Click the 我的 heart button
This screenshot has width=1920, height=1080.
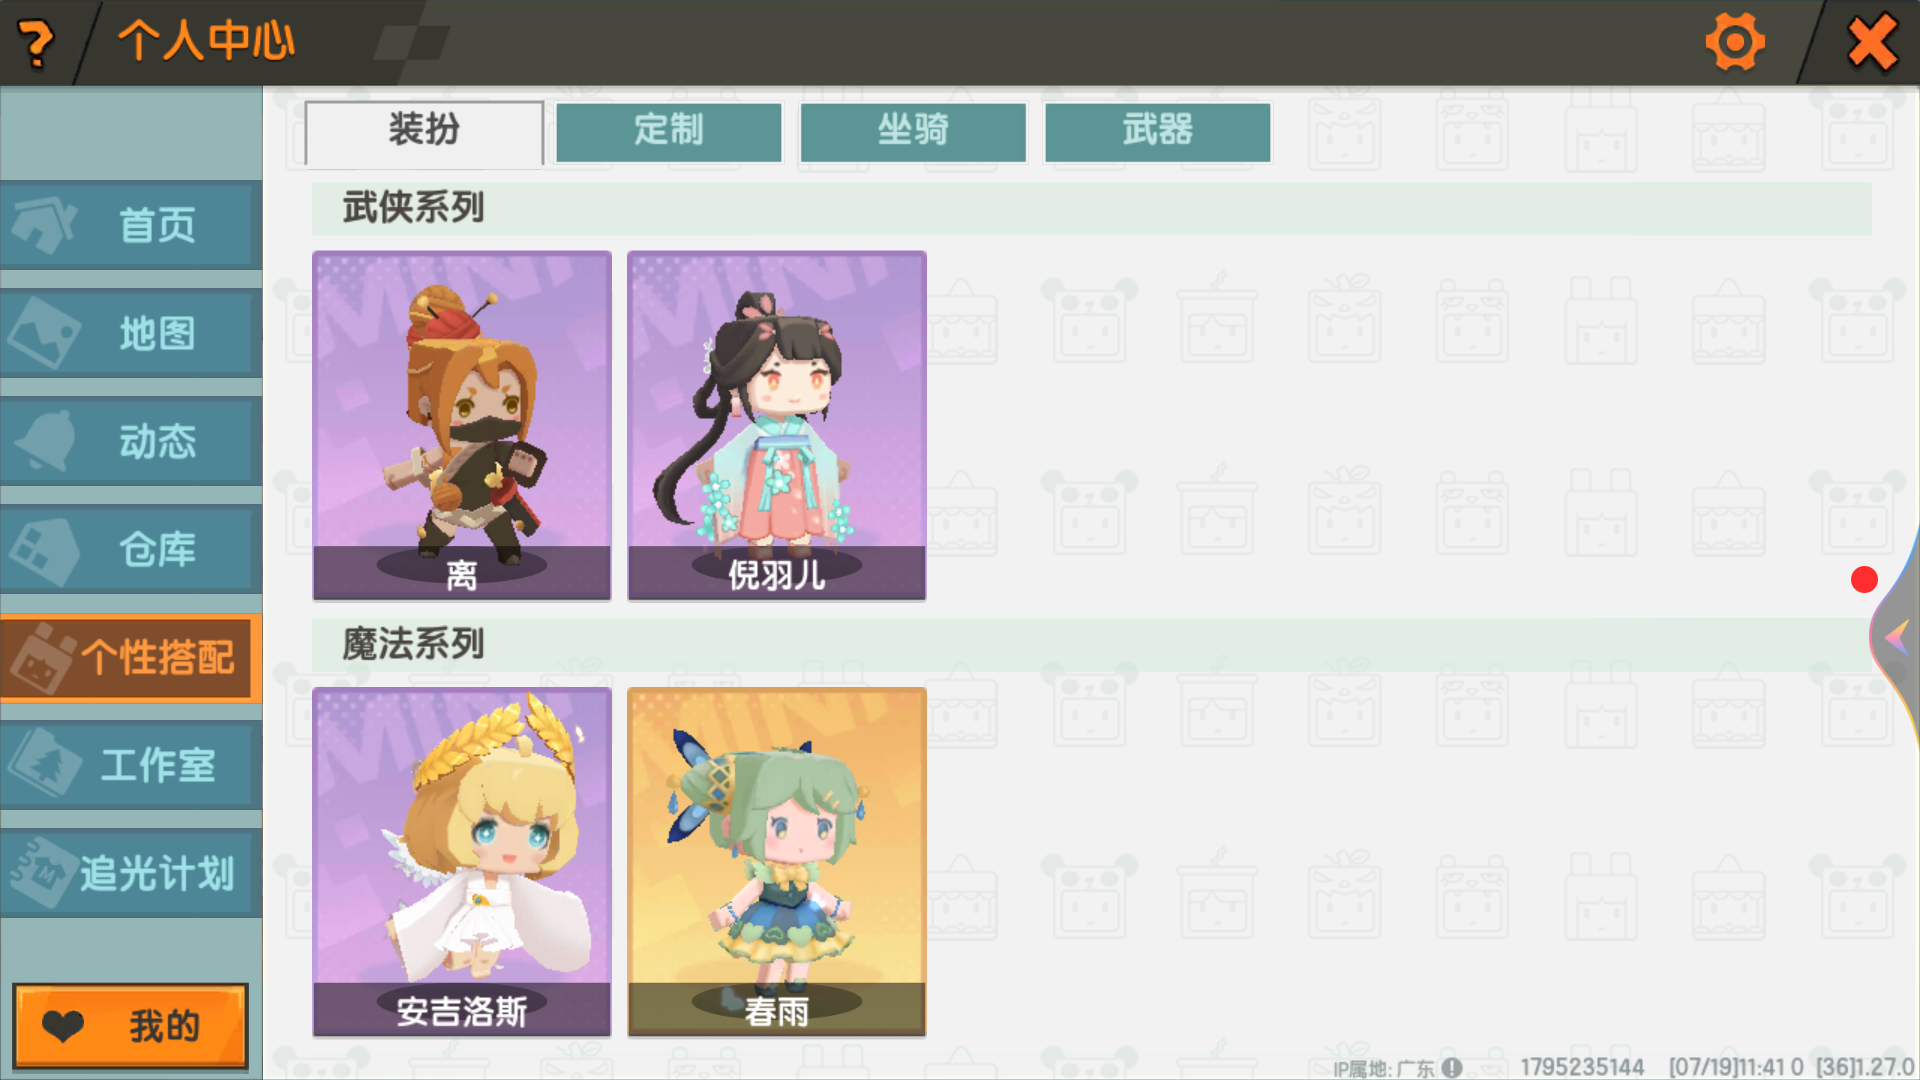pos(130,1027)
